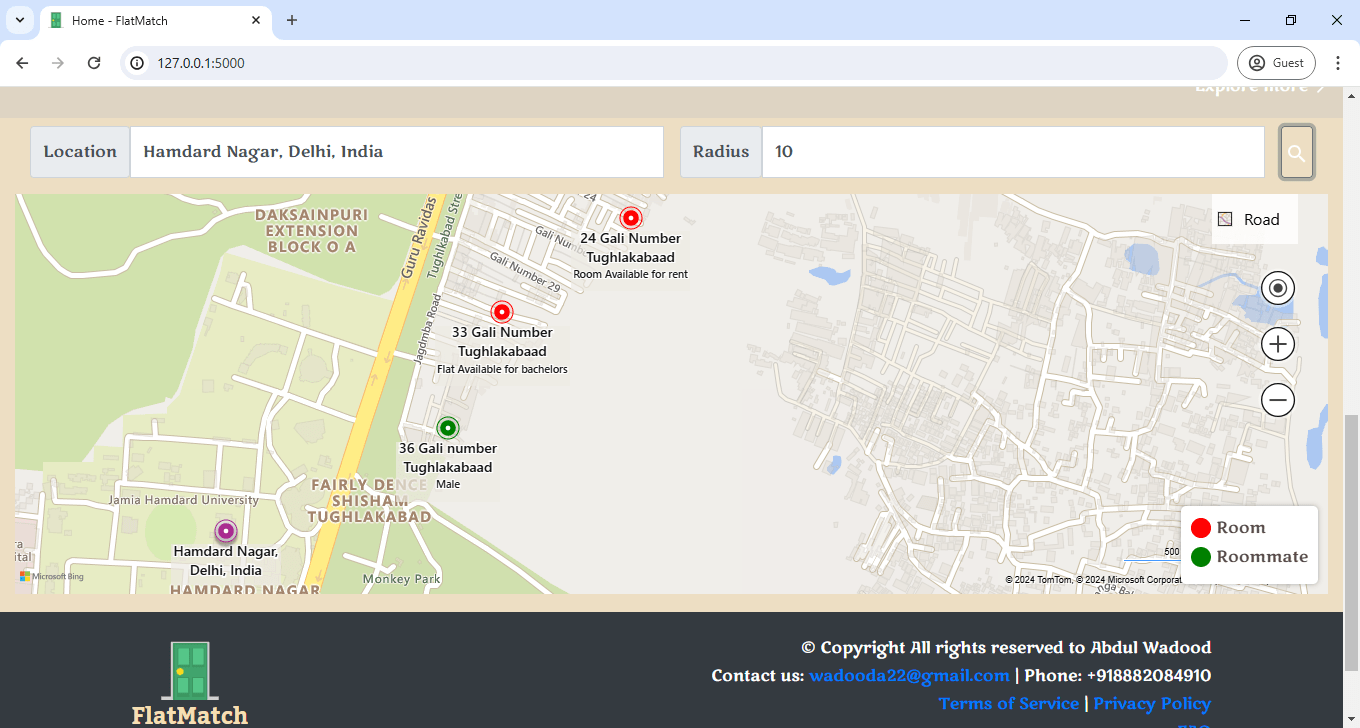Viewport: 1360px width, 728px height.
Task: Click the Location field label
Action: [x=80, y=152]
